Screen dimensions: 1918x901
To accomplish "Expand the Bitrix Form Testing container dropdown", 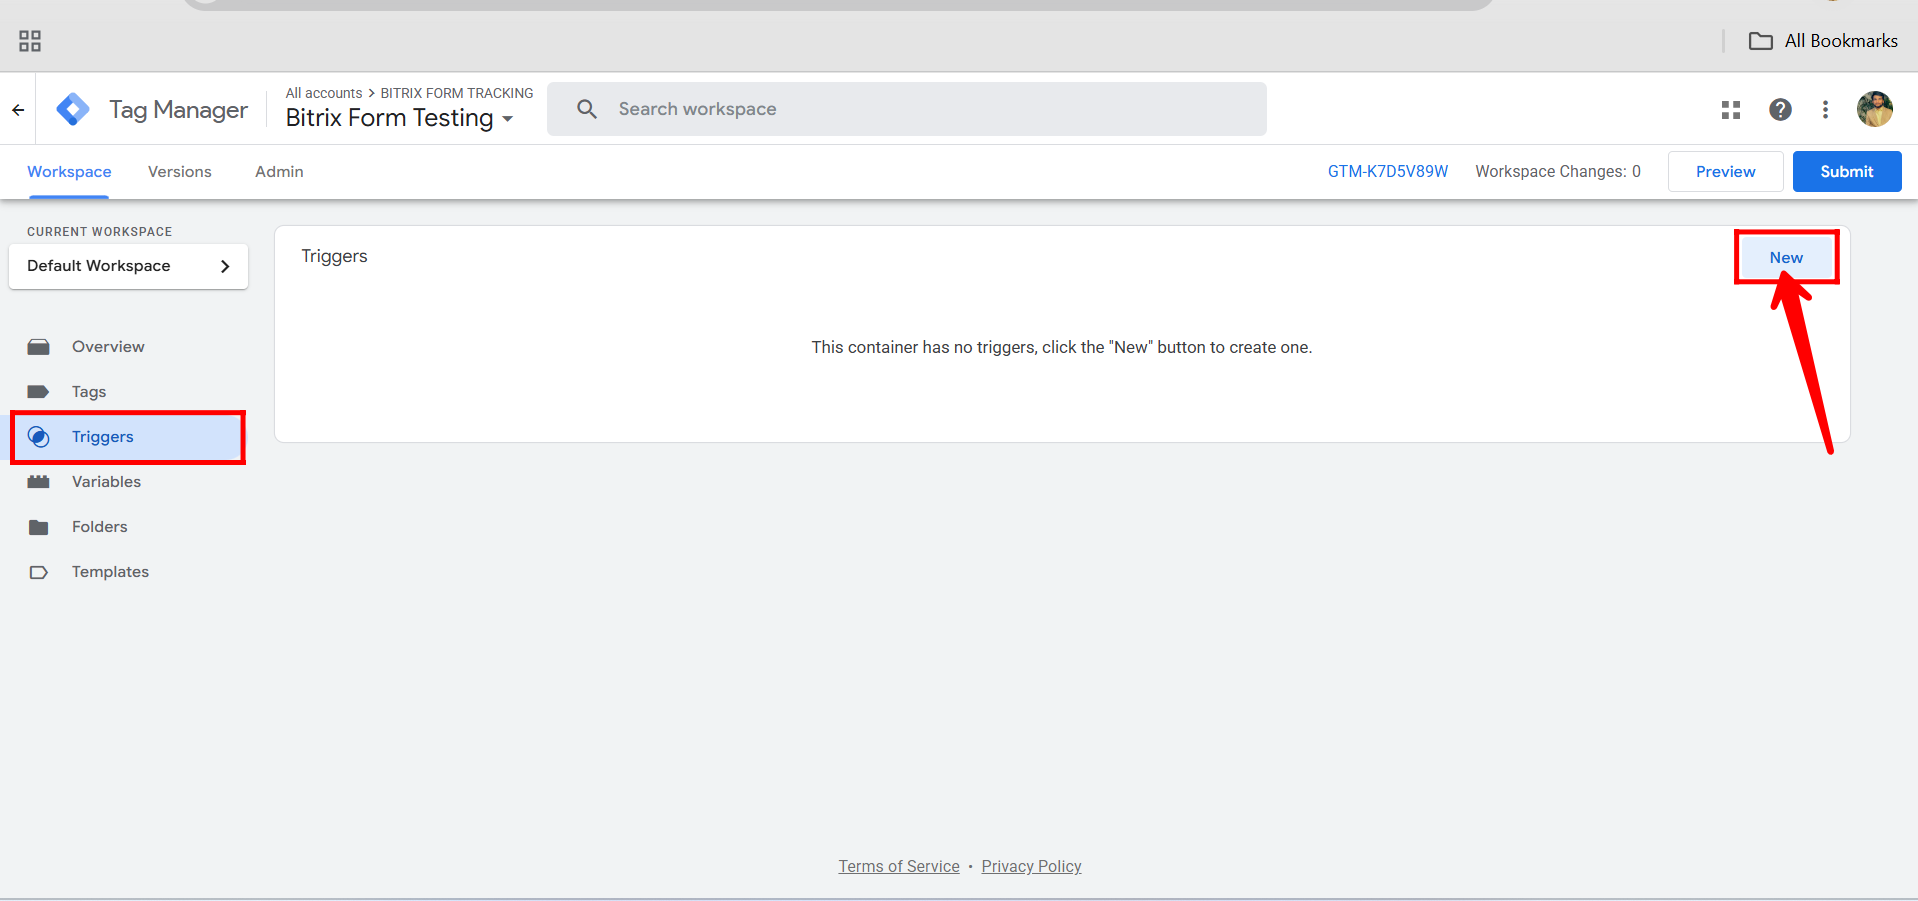I will (x=400, y=118).
